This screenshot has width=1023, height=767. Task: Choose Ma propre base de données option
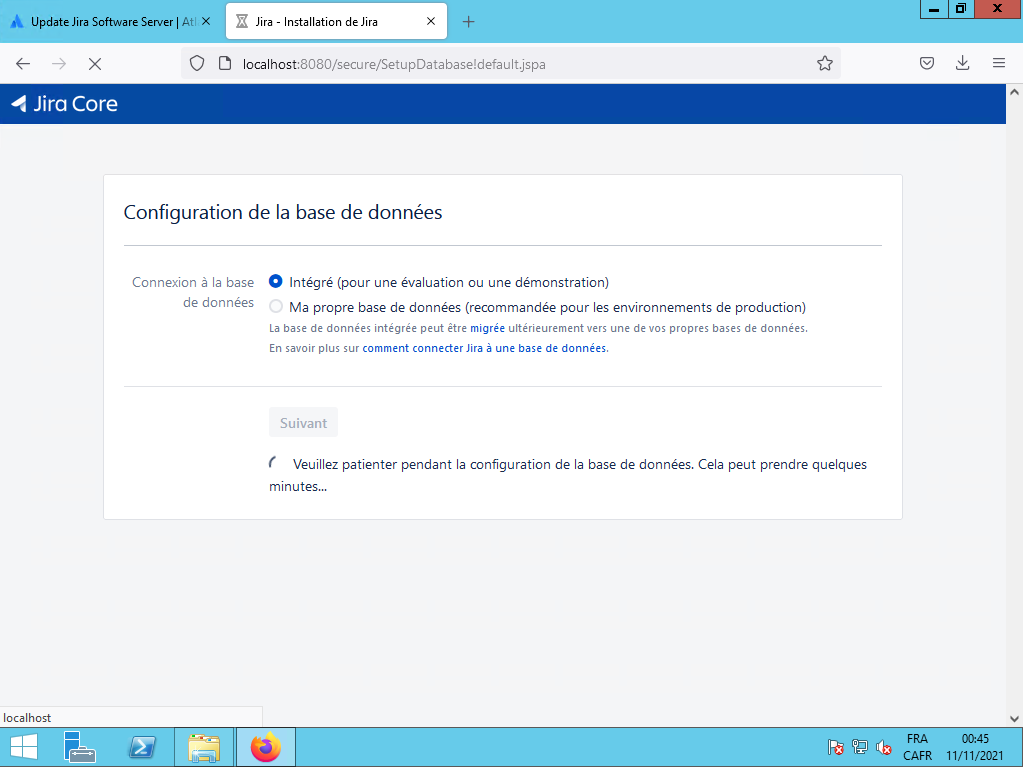pyautogui.click(x=276, y=306)
